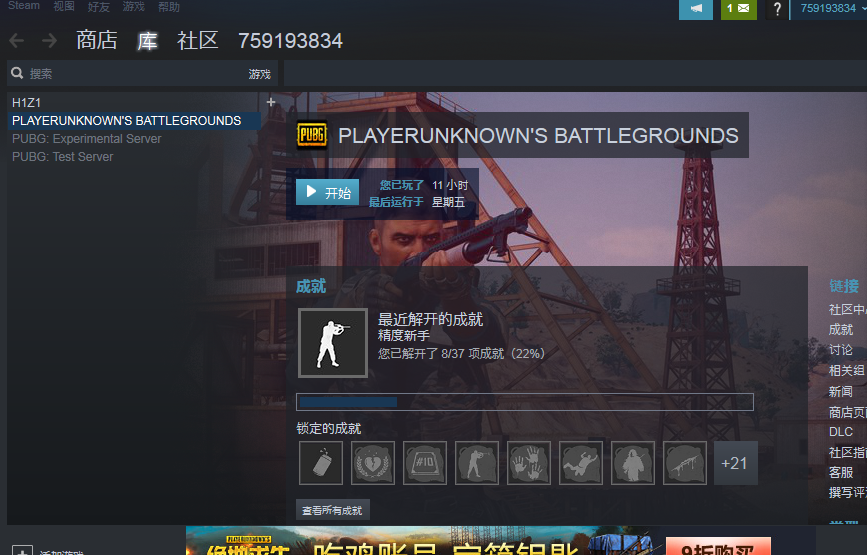Click the 查看所有成就 button

tap(332, 510)
